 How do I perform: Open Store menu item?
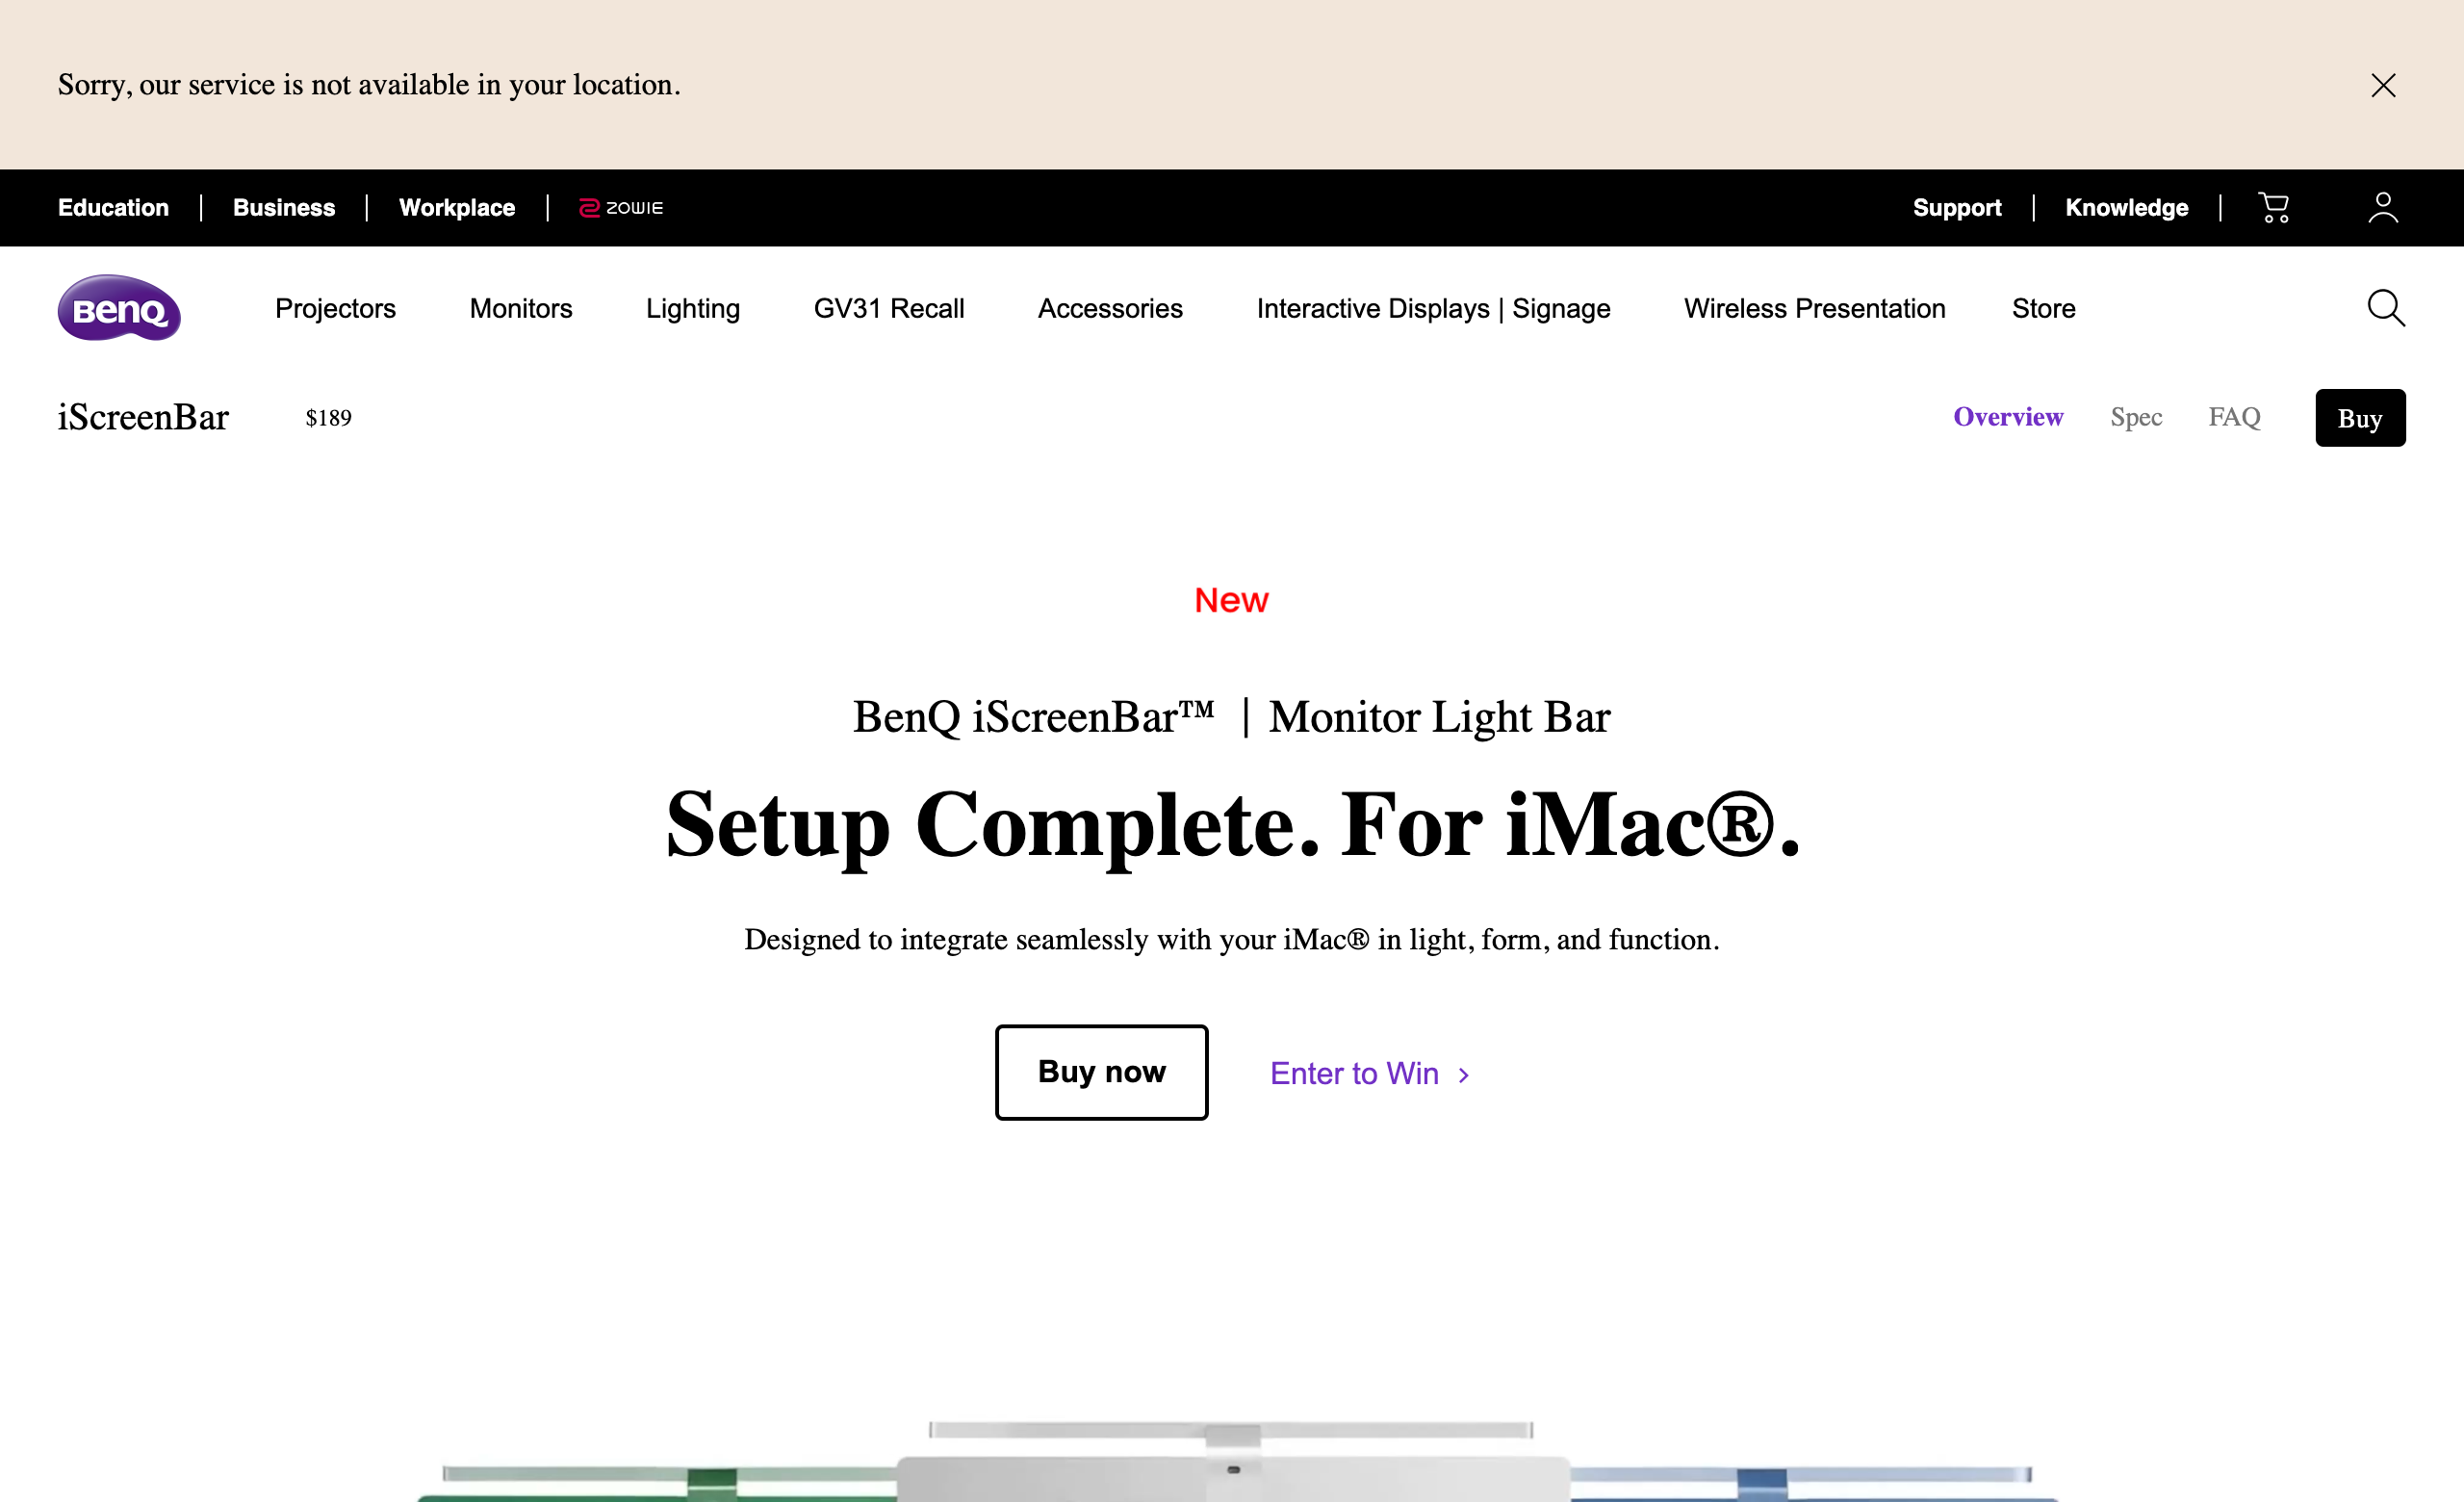[2043, 308]
